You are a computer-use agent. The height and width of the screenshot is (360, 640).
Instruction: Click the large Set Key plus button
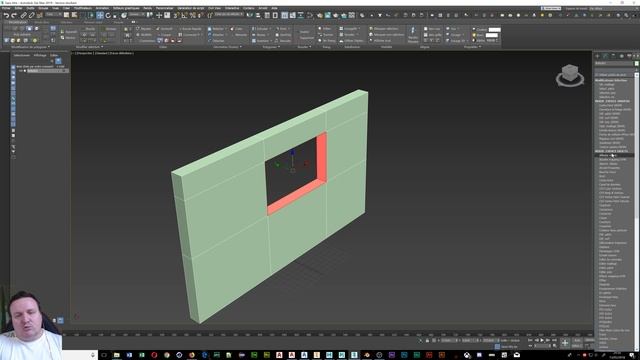tap(565, 343)
